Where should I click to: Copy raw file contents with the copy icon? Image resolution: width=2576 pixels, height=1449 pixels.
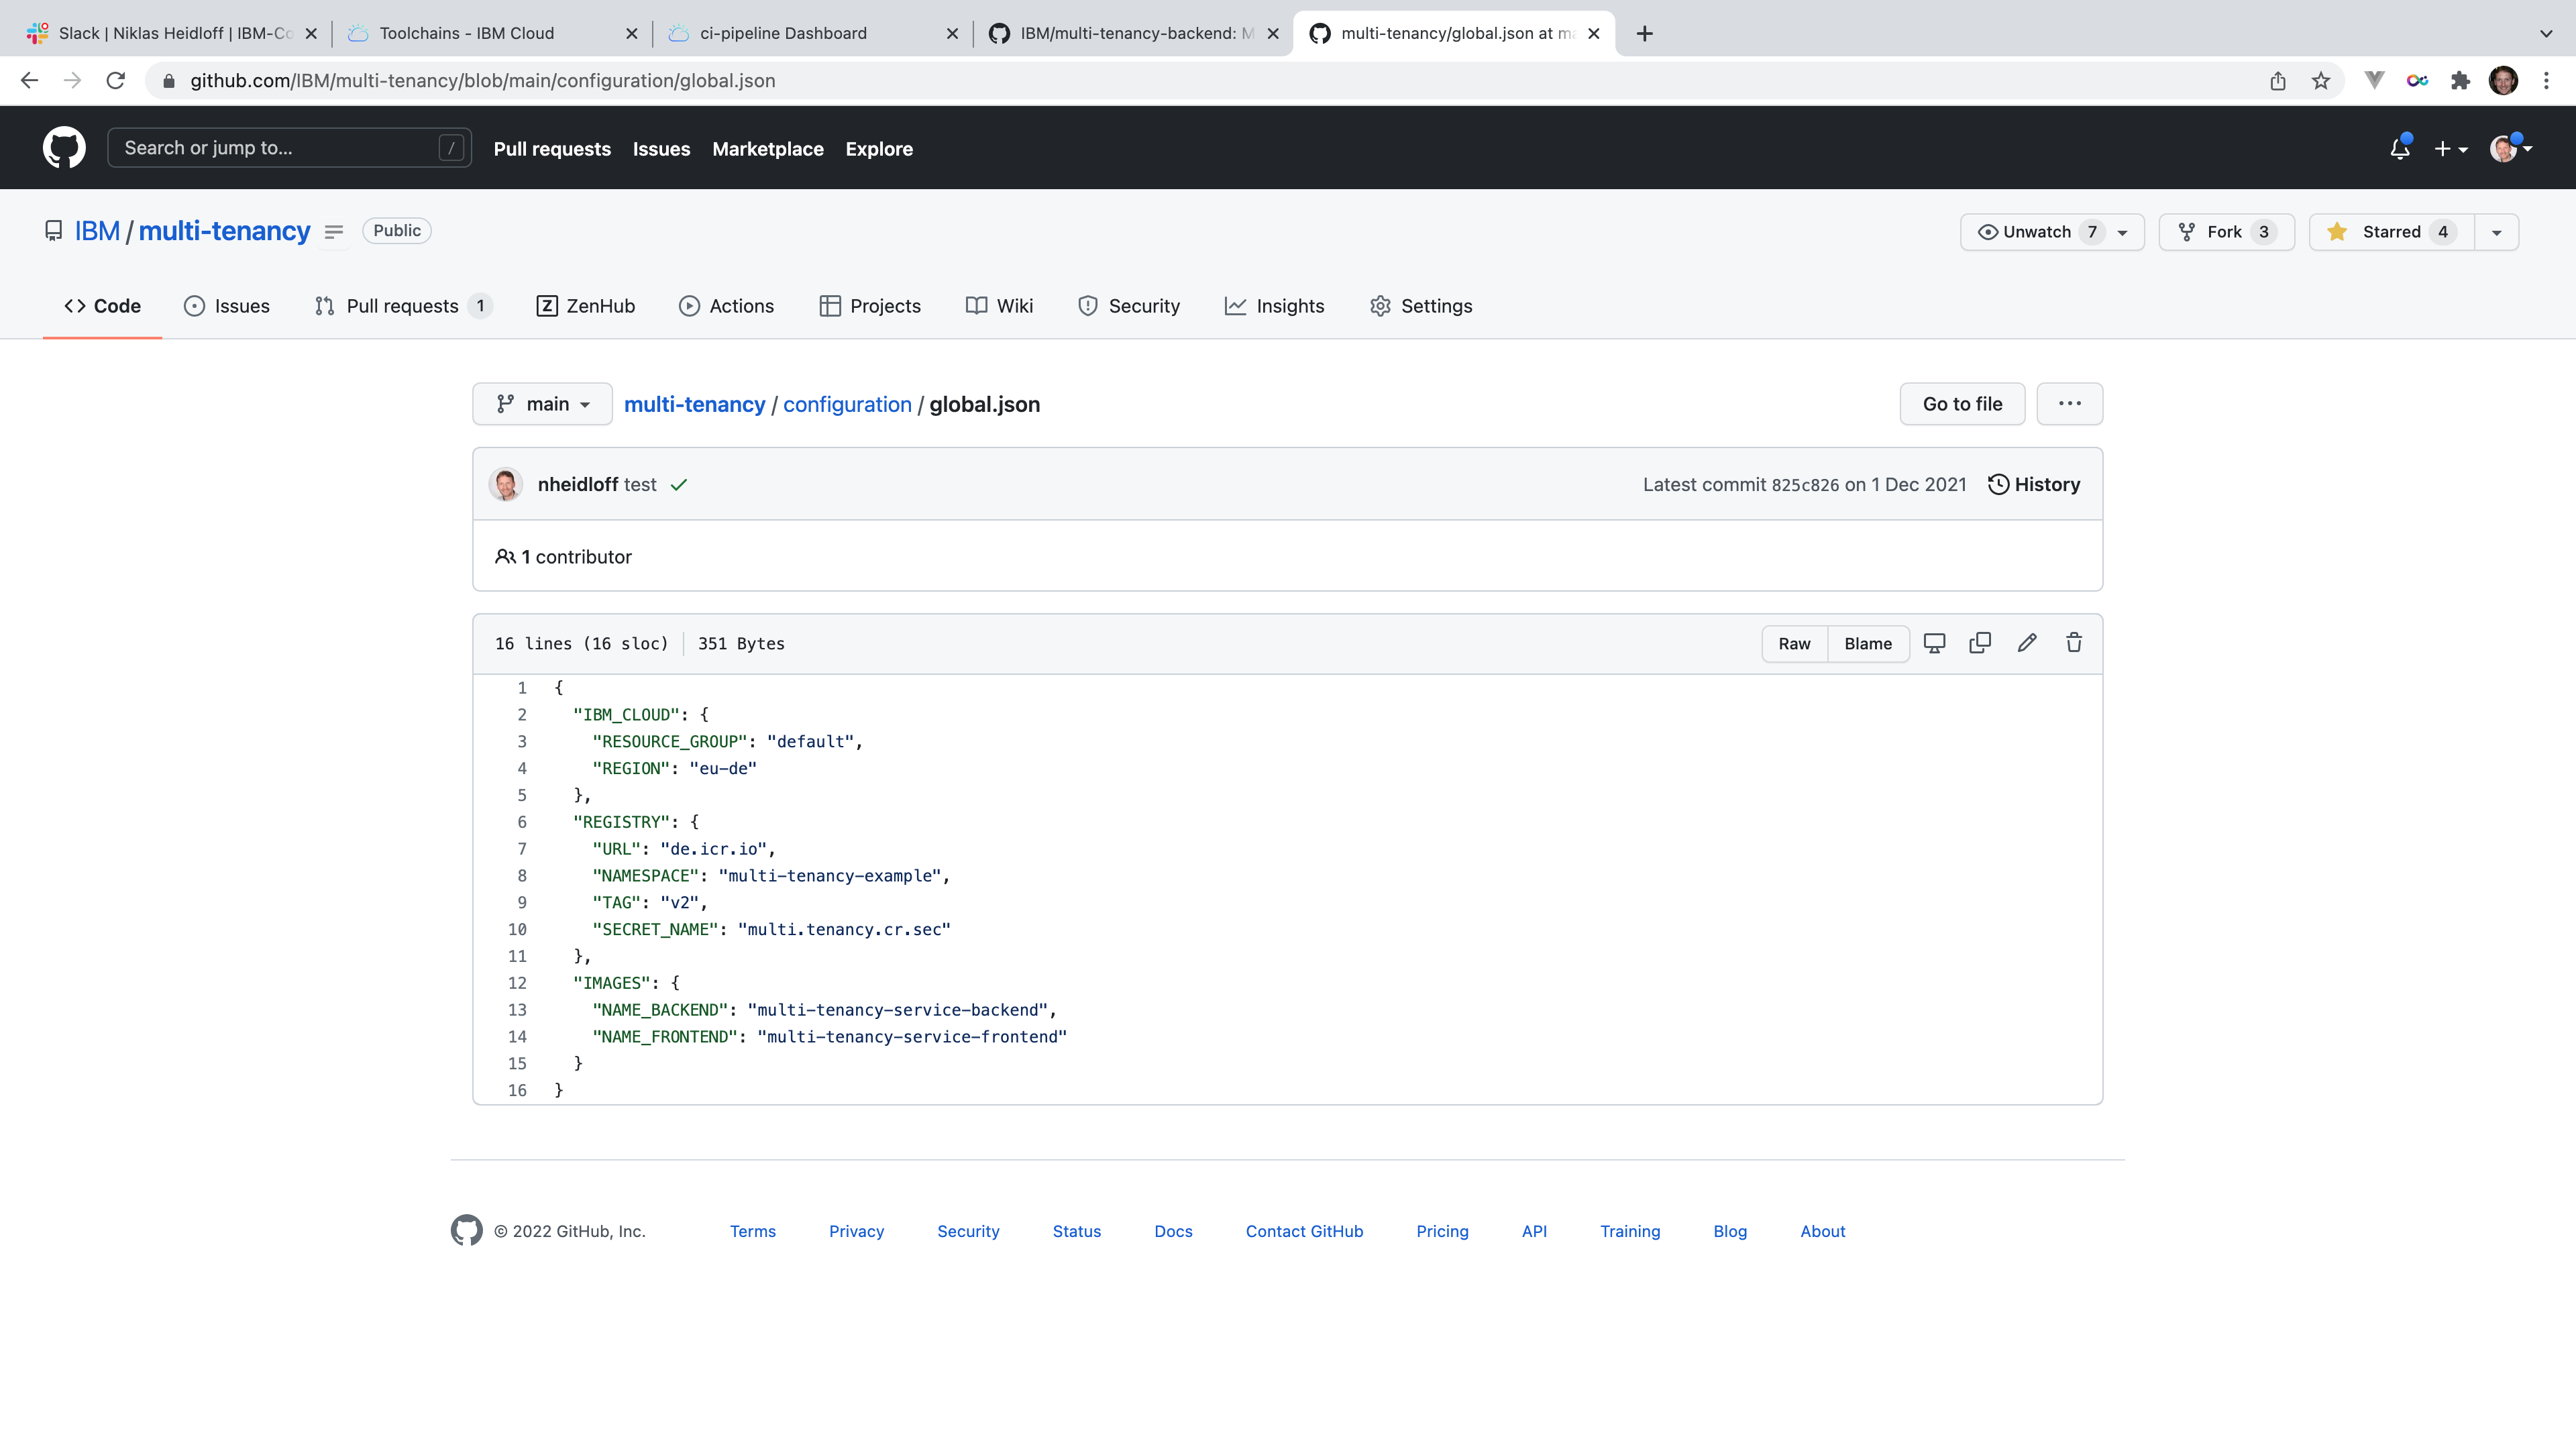point(1979,643)
